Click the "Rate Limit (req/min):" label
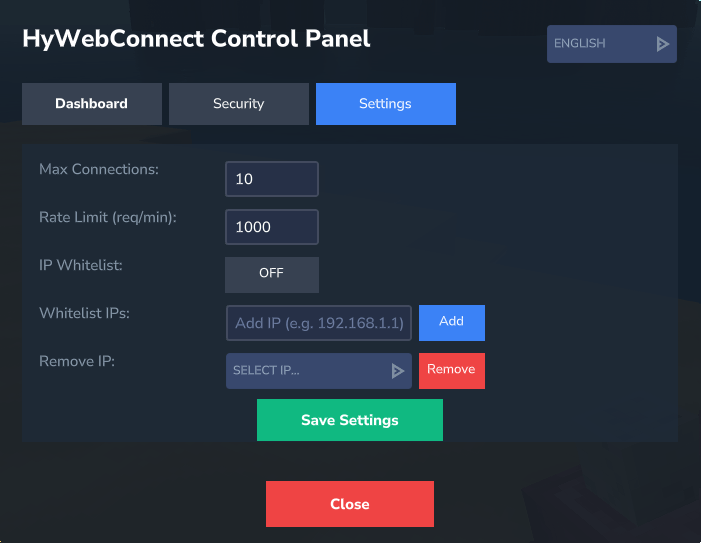The height and width of the screenshot is (543, 701). pyautogui.click(x=108, y=217)
